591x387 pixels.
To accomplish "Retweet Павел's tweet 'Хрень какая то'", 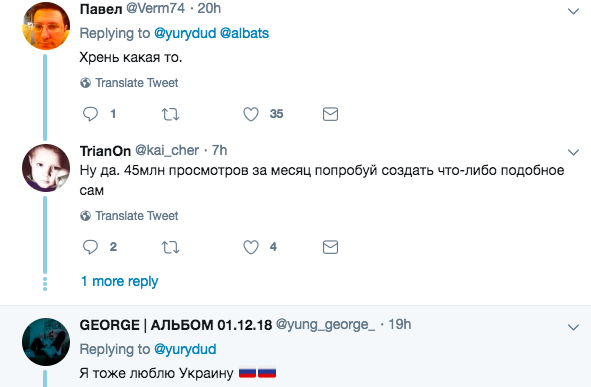I will tap(170, 114).
